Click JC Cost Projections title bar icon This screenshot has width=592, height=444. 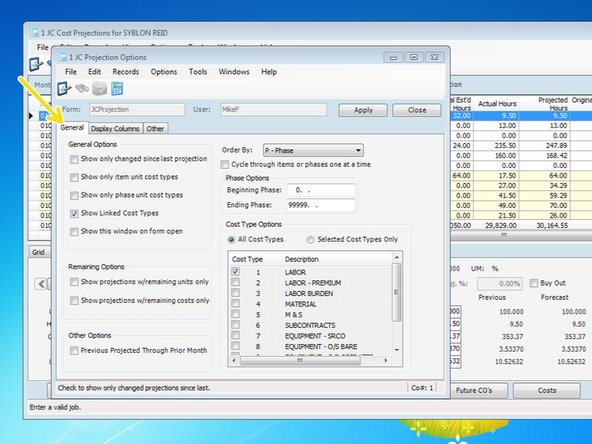point(34,33)
